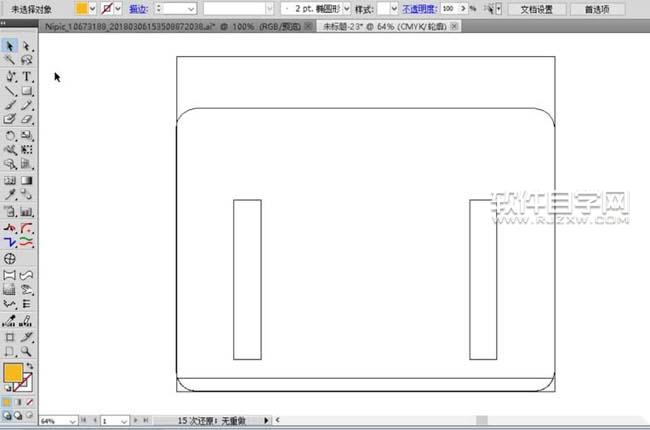Open the 样式 style dropdown
Viewport: 650px width, 430px height.
[x=393, y=9]
